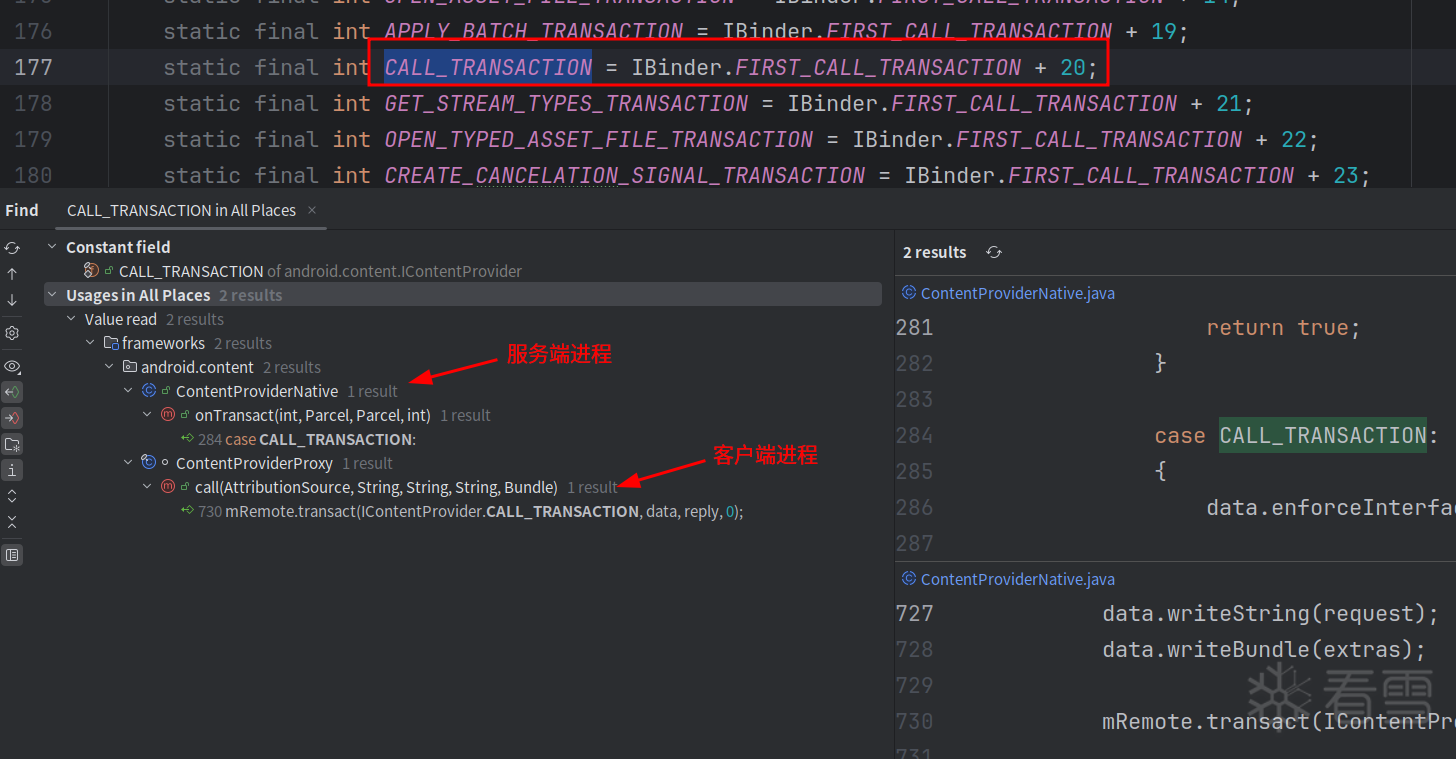Refresh the 2 results preview pane
Viewport: 1456px width, 759px height.
(x=994, y=252)
